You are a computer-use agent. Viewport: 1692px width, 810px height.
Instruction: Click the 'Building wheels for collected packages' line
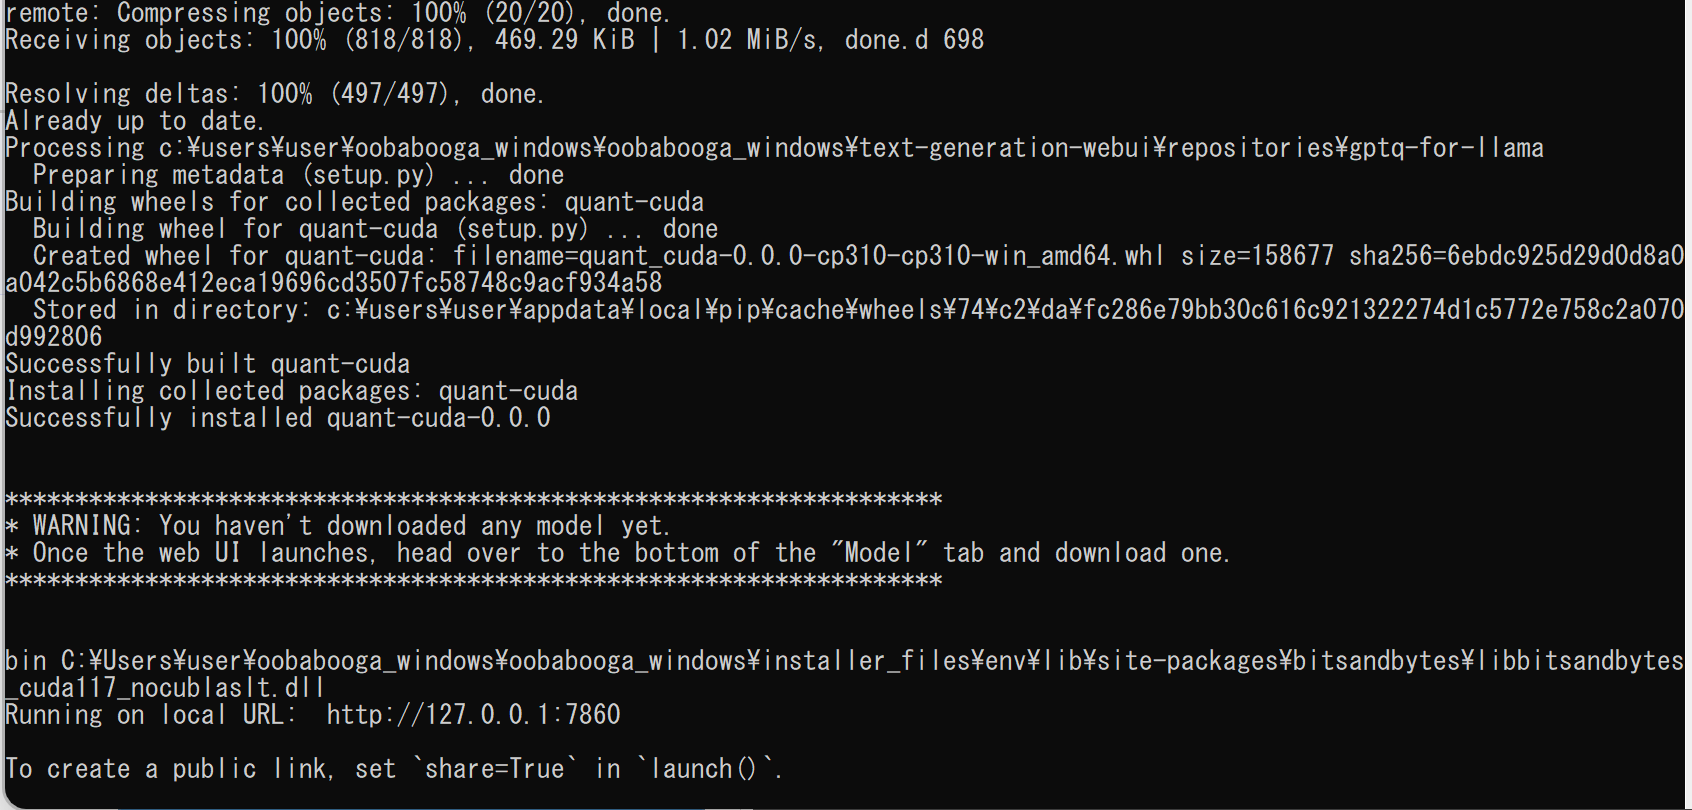pyautogui.click(x=355, y=202)
